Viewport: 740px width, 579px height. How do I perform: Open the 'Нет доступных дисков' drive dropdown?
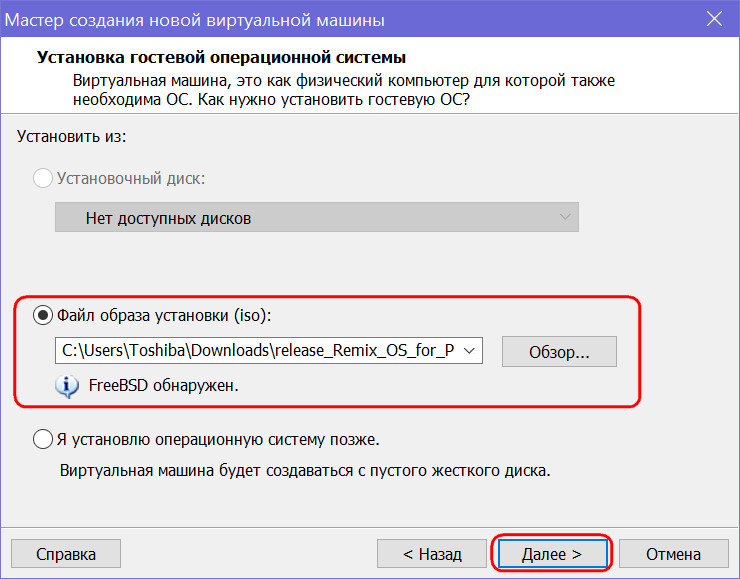click(317, 218)
